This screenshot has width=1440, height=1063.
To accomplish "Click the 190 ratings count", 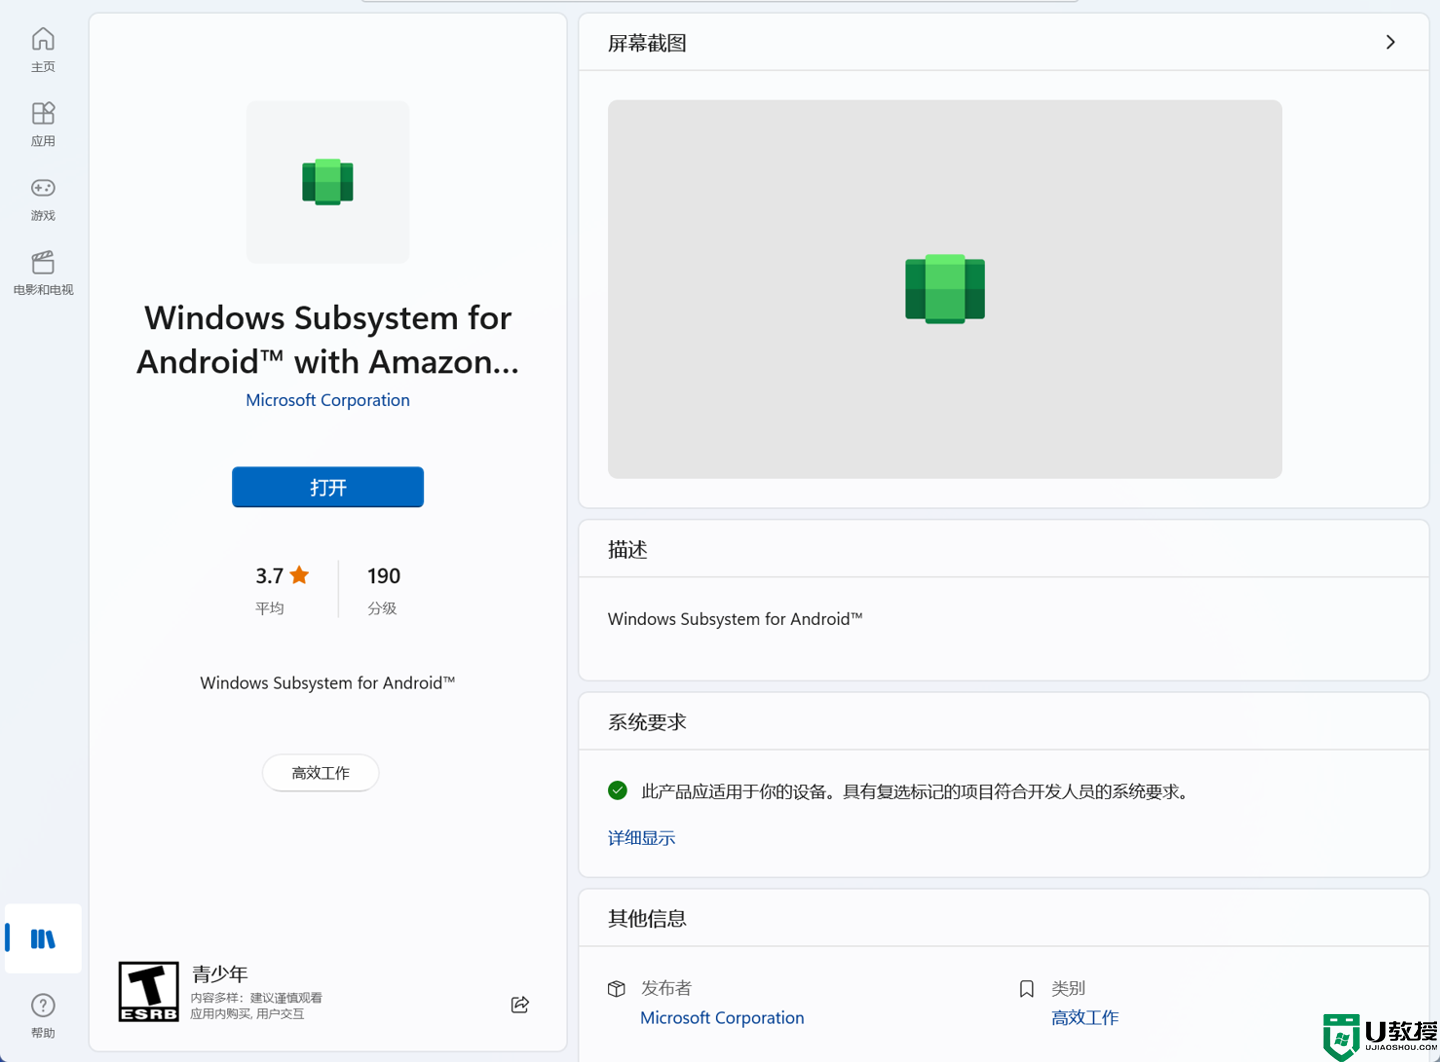I will [384, 576].
